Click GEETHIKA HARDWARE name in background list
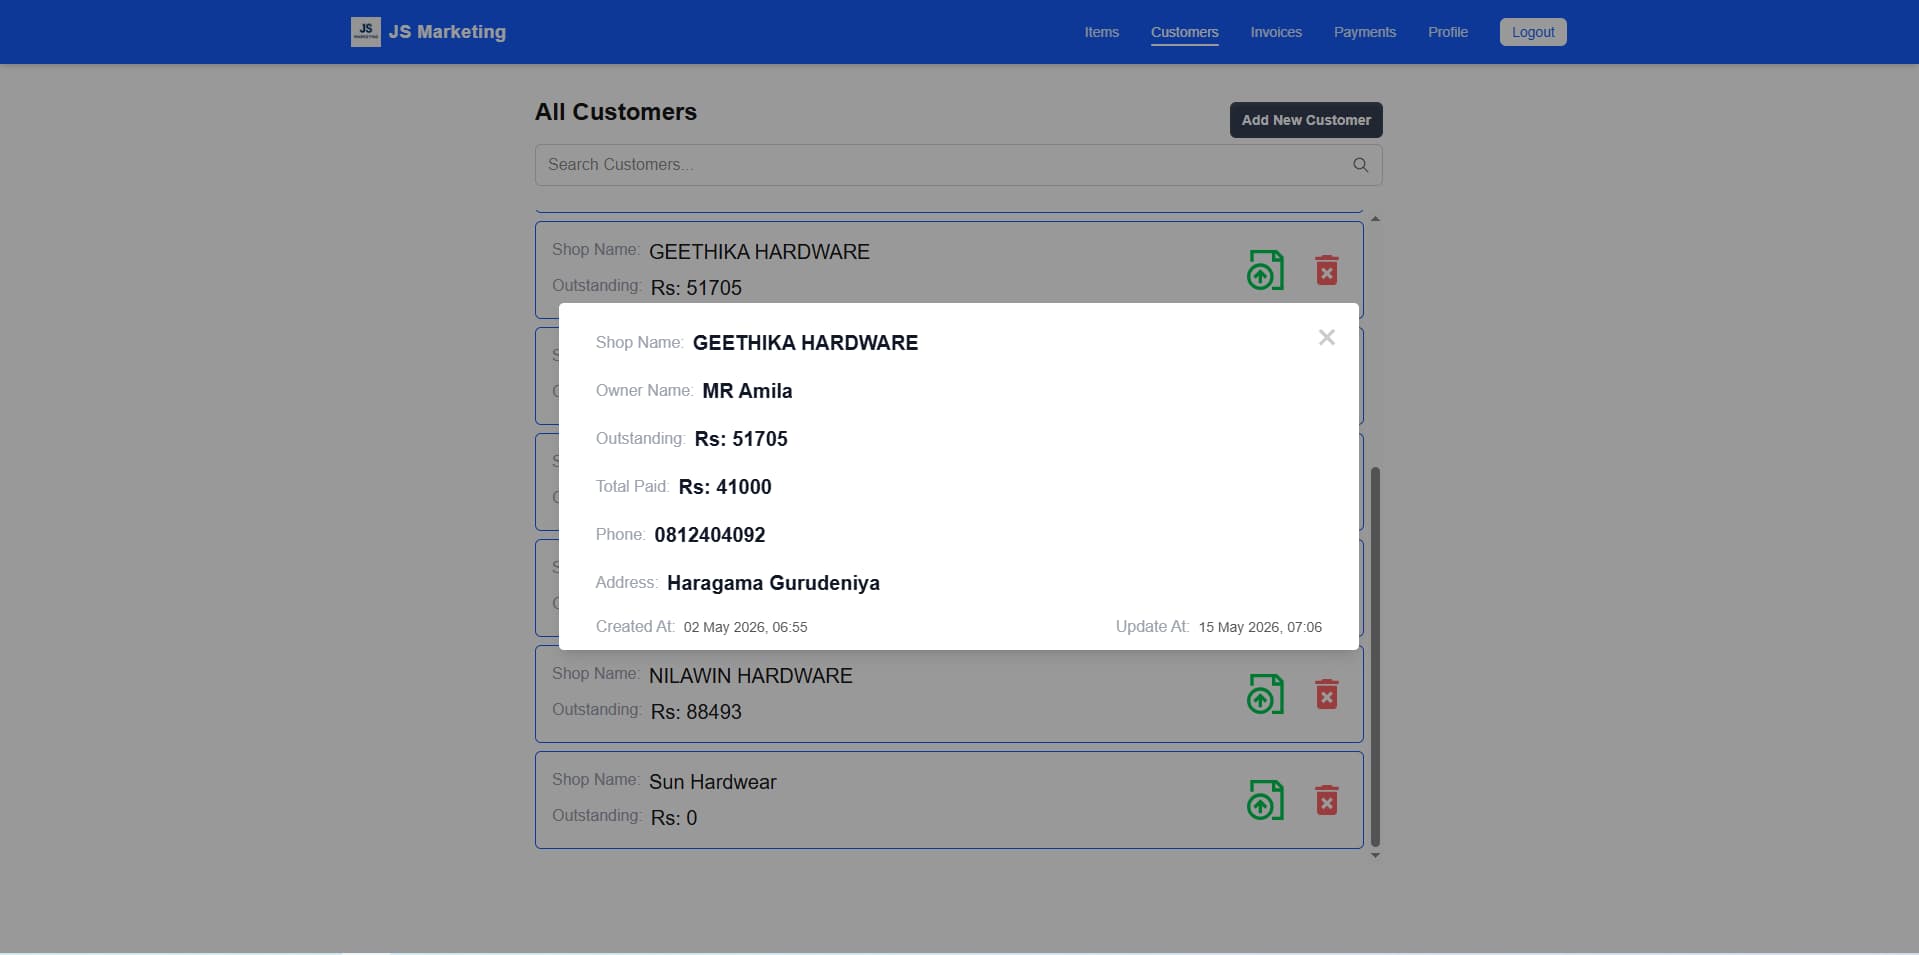The image size is (1919, 955). tap(759, 252)
